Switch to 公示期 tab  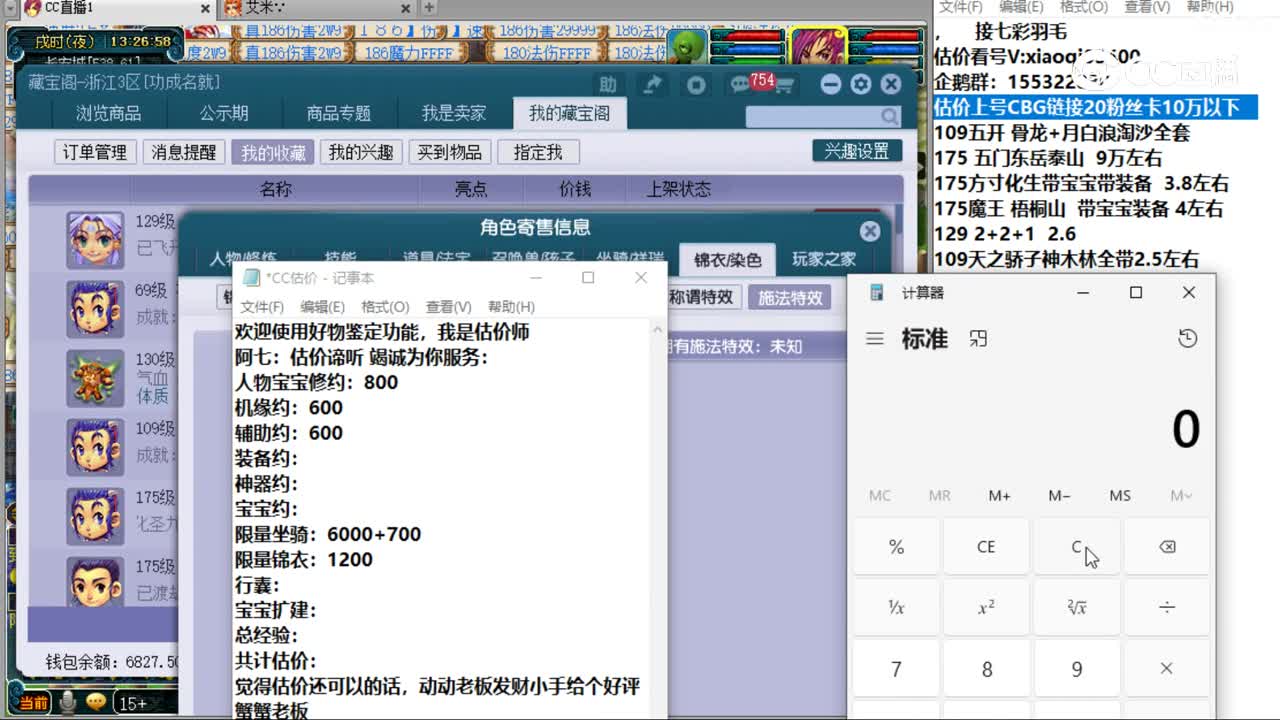tap(224, 114)
